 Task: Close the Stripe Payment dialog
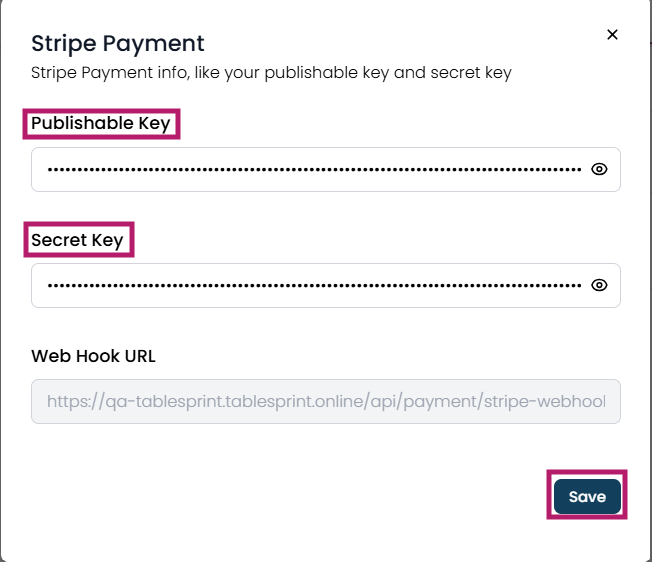tap(612, 35)
